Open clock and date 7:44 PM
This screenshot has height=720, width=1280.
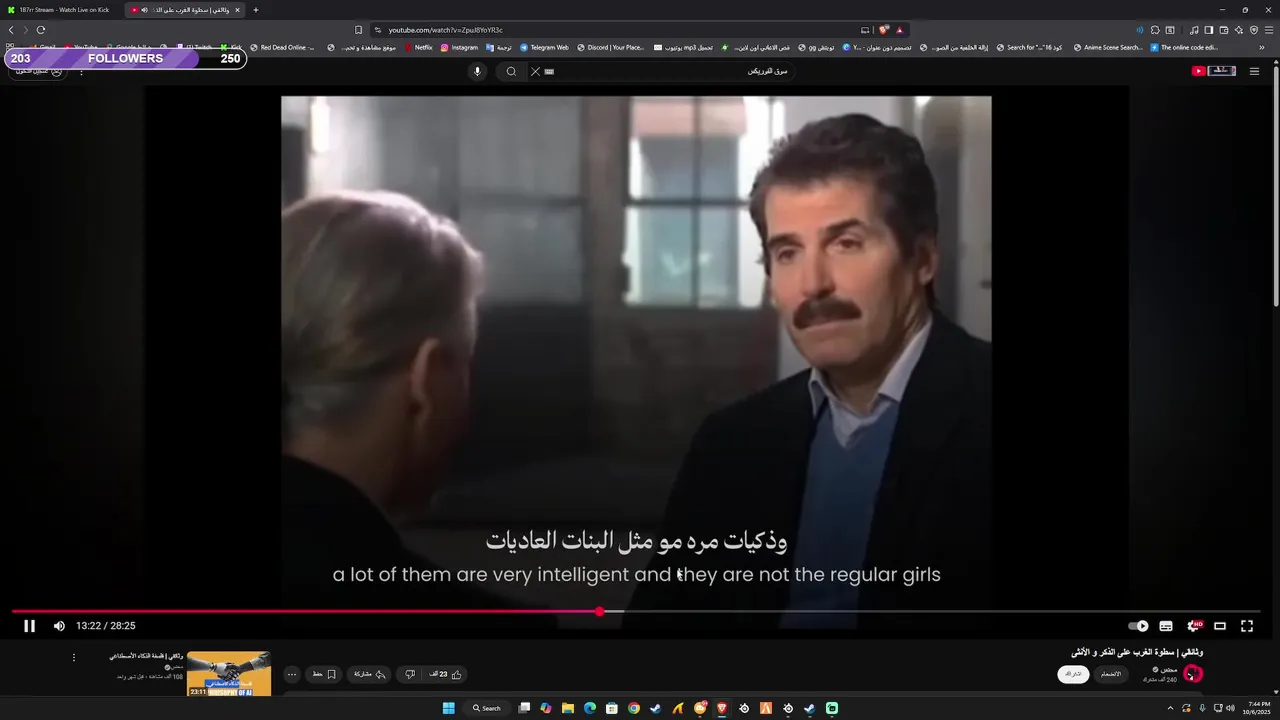point(1254,708)
